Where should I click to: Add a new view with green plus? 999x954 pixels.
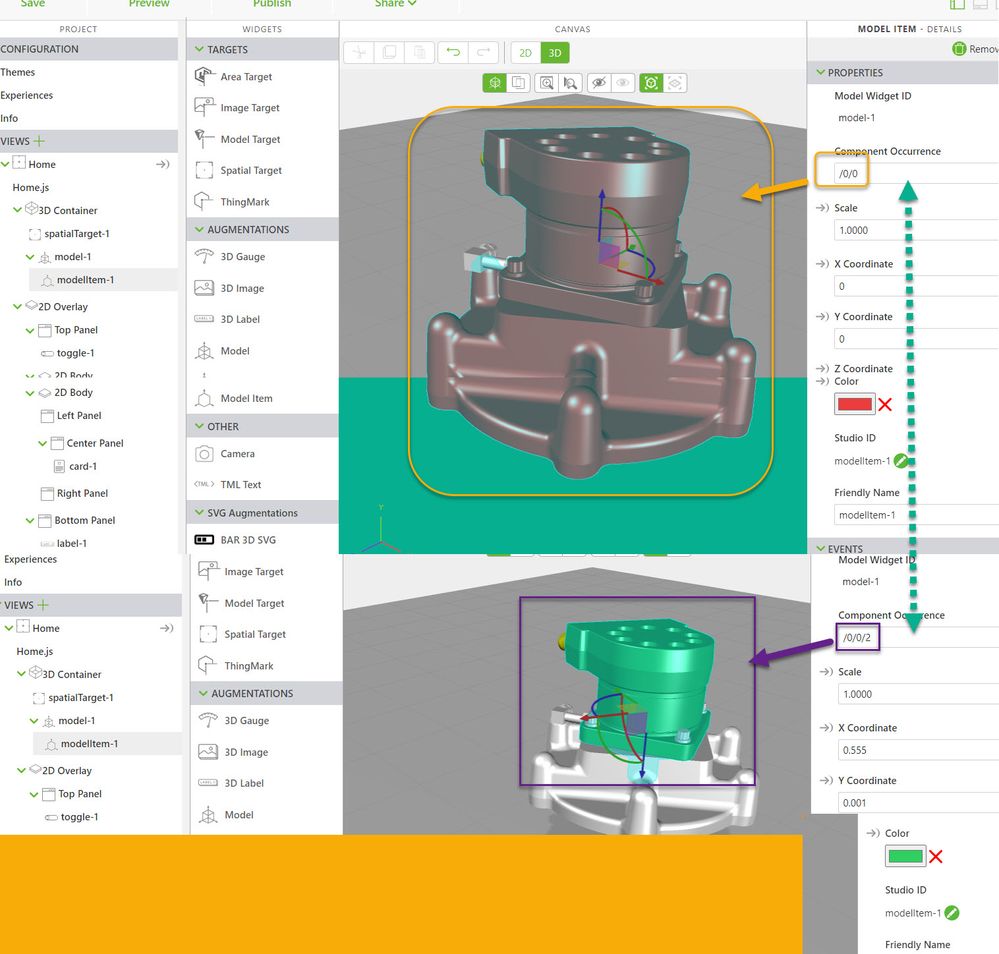tap(40, 141)
